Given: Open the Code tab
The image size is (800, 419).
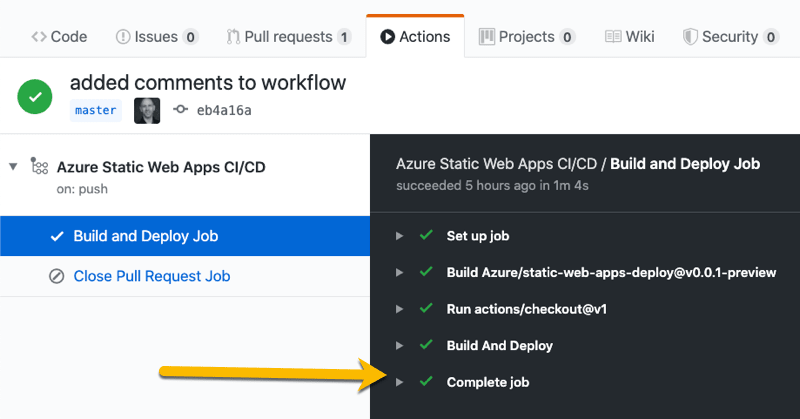Looking at the screenshot, I should pos(59,37).
